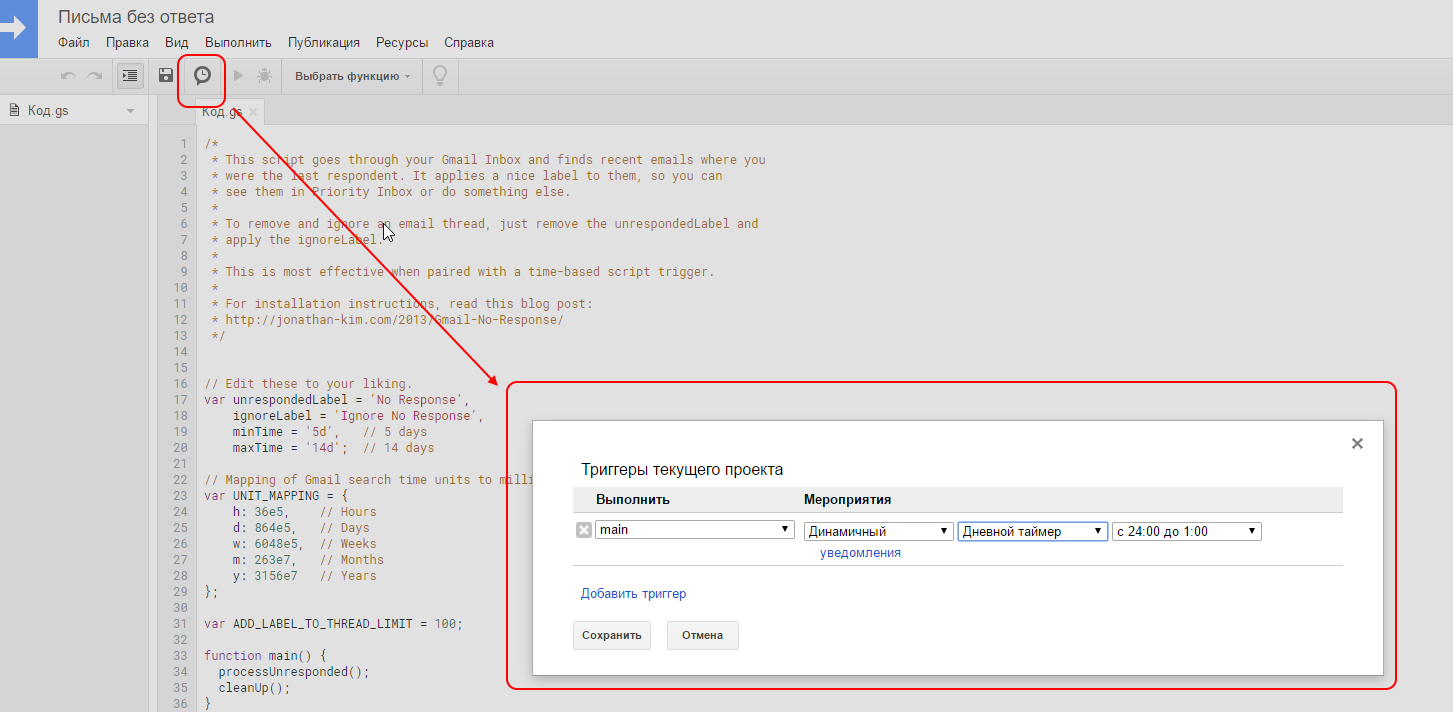
Task: Open the Выполнить menu
Action: click(238, 42)
